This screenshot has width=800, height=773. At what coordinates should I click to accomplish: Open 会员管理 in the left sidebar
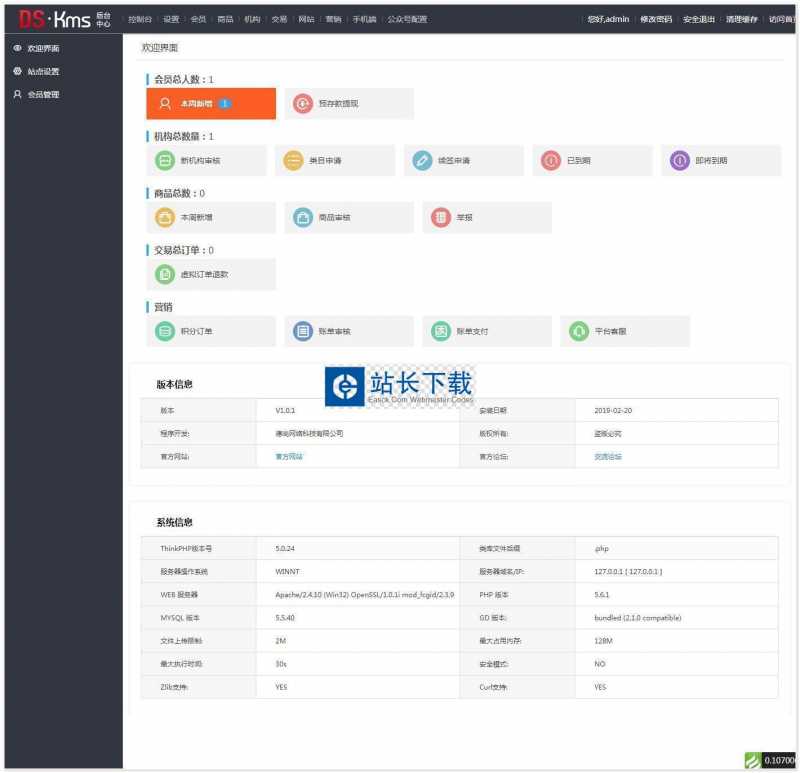[x=43, y=94]
